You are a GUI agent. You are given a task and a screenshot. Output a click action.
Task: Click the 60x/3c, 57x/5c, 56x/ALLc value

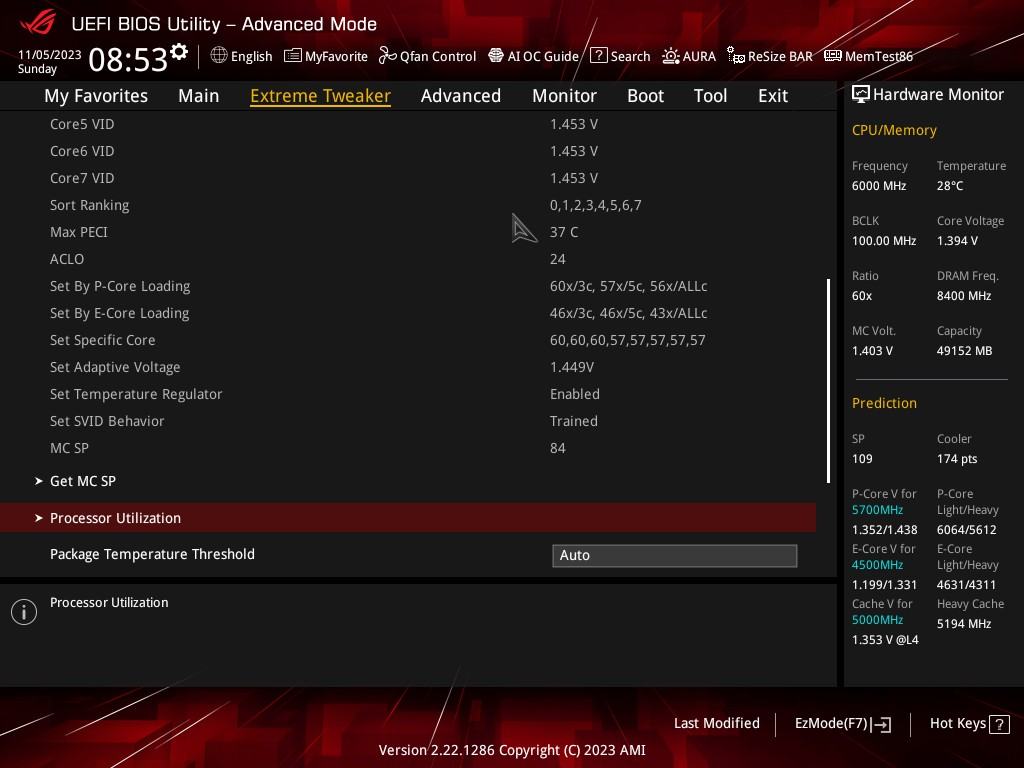pos(628,286)
